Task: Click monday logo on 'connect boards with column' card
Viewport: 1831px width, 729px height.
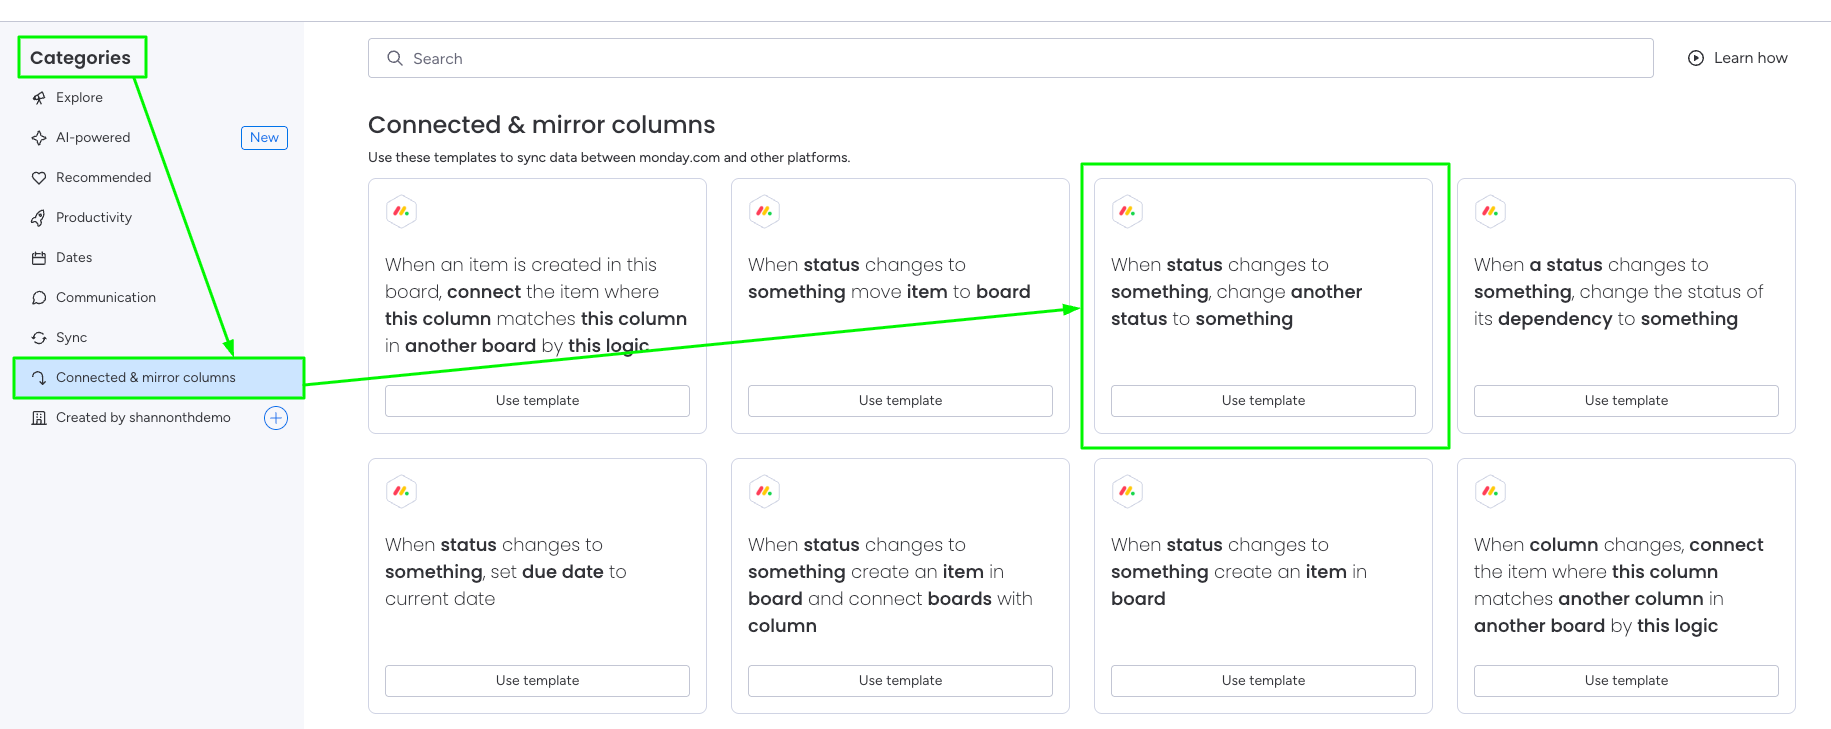Action: click(x=764, y=491)
